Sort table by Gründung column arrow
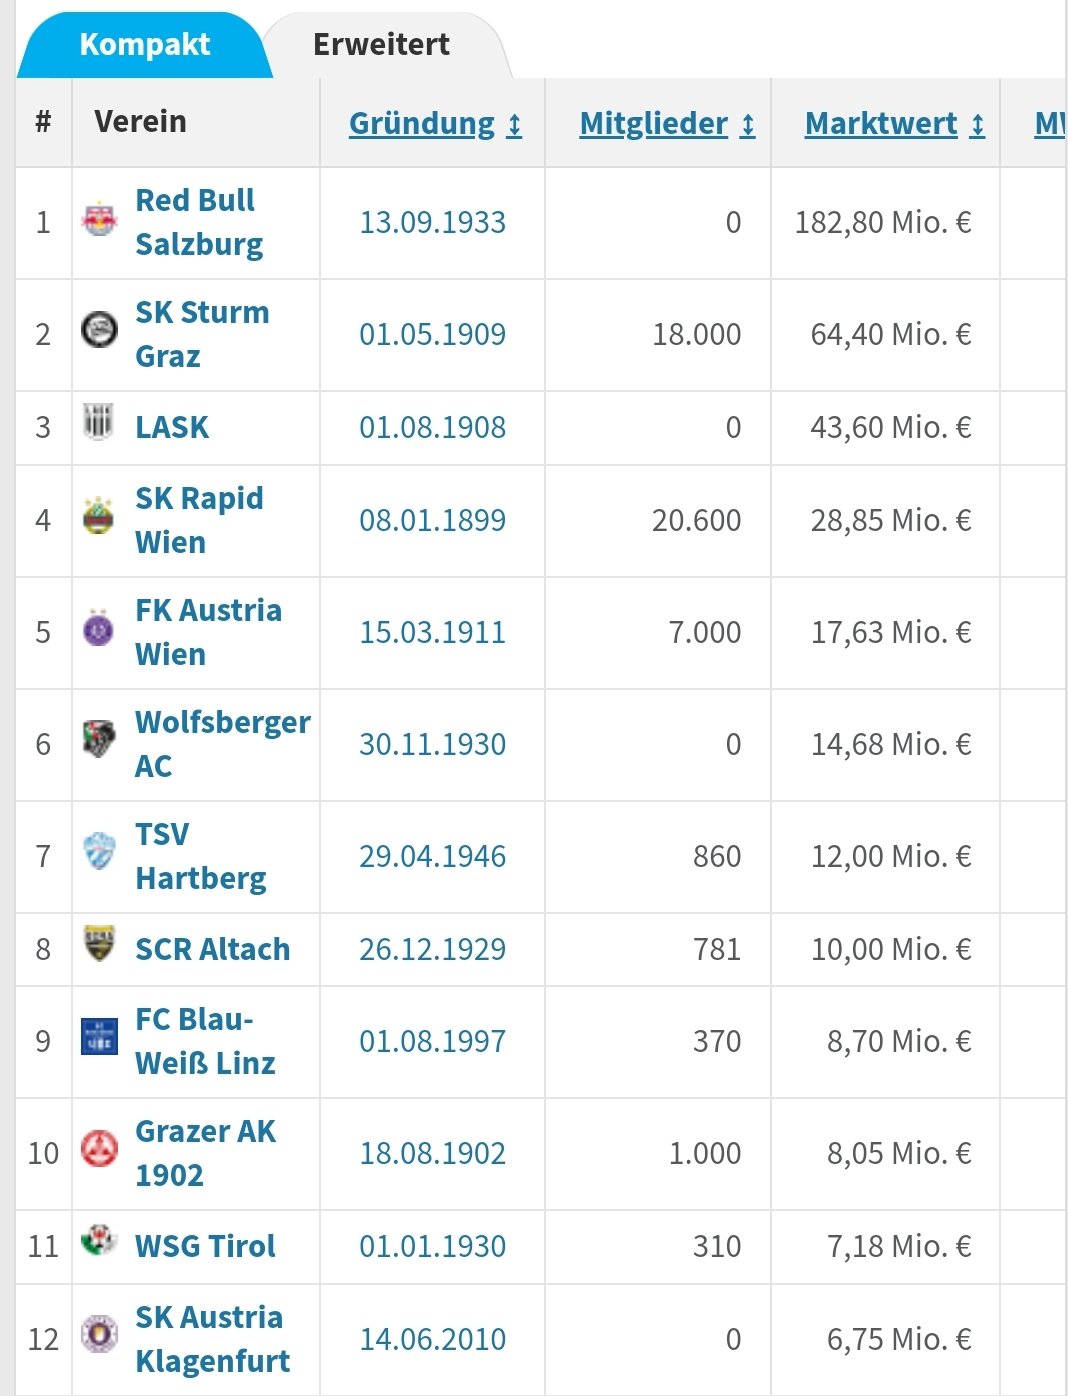Image resolution: width=1068 pixels, height=1396 pixels. click(514, 125)
